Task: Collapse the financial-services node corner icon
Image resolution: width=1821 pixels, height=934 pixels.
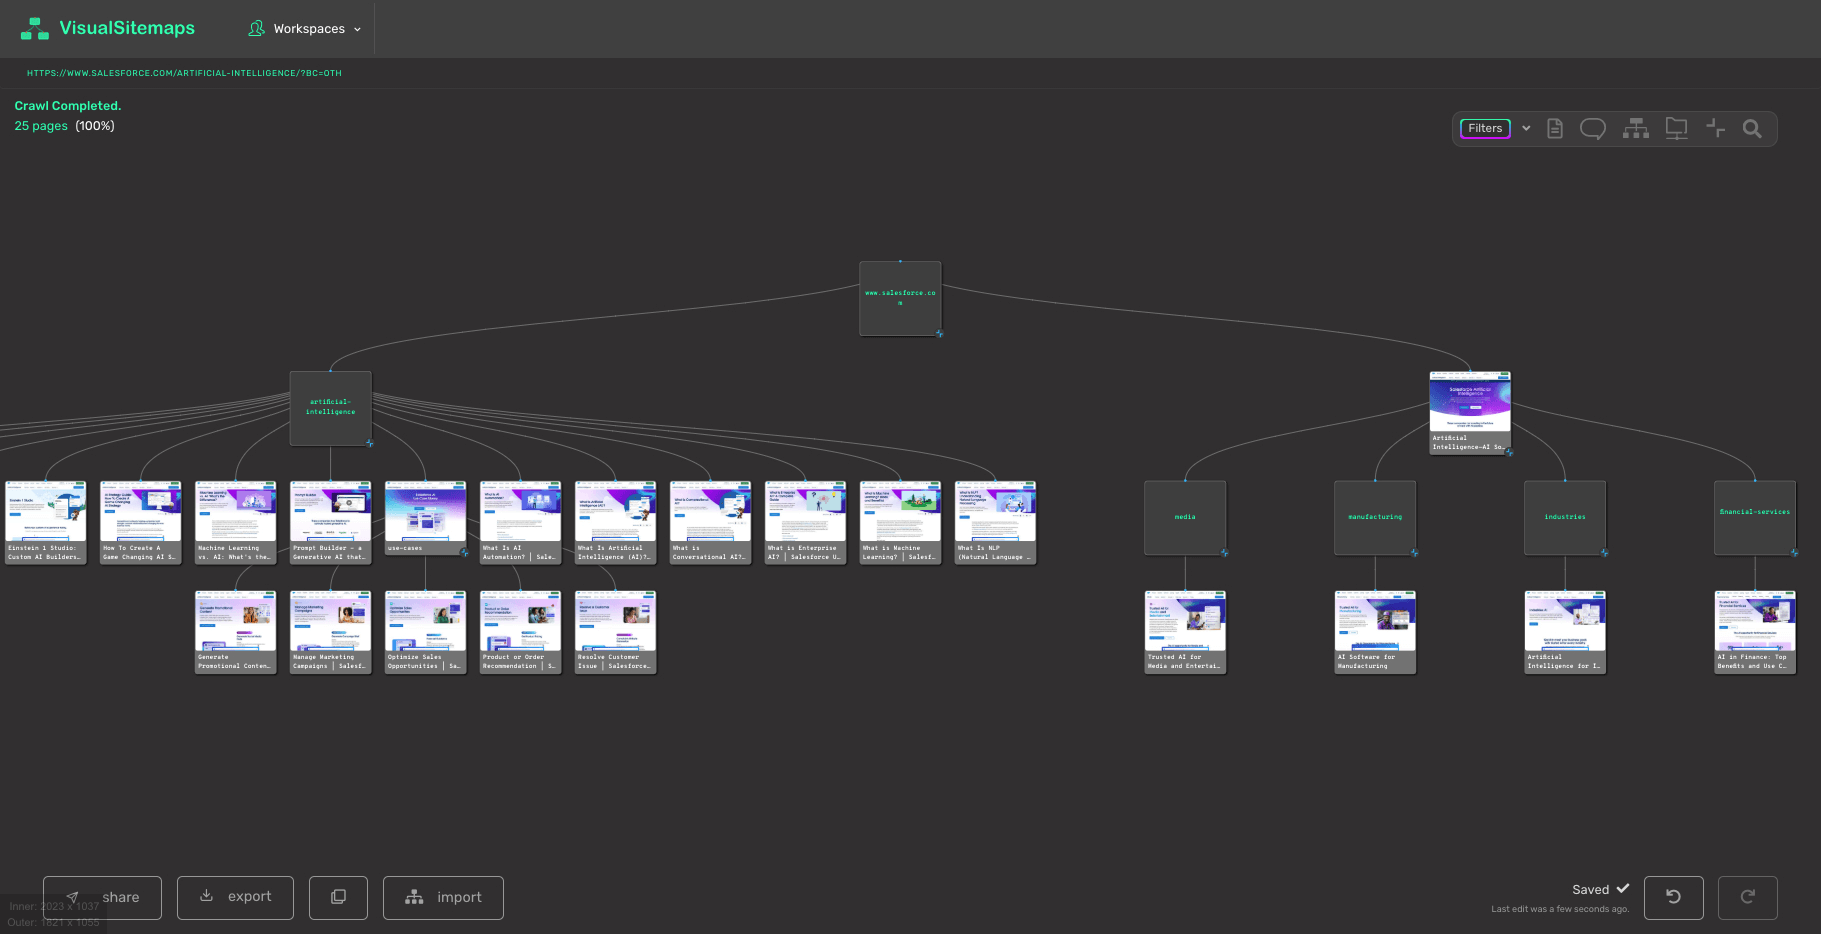Action: (1794, 552)
